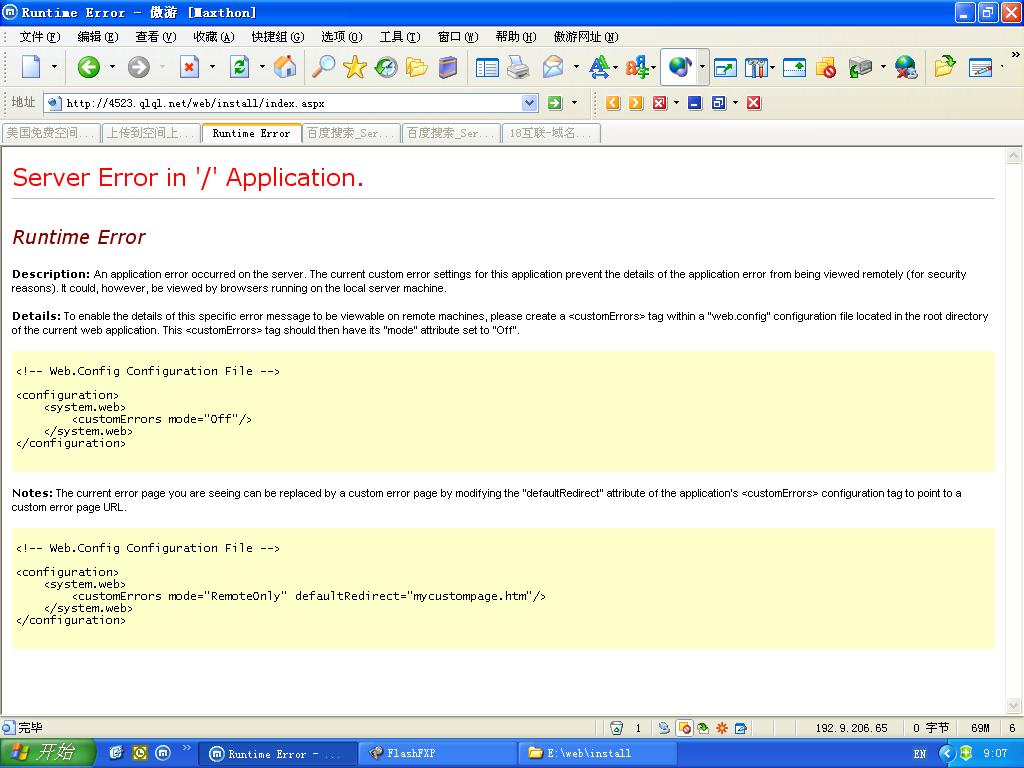This screenshot has height=768, width=1024.
Task: Click the Print icon in toolbar
Action: tap(518, 67)
